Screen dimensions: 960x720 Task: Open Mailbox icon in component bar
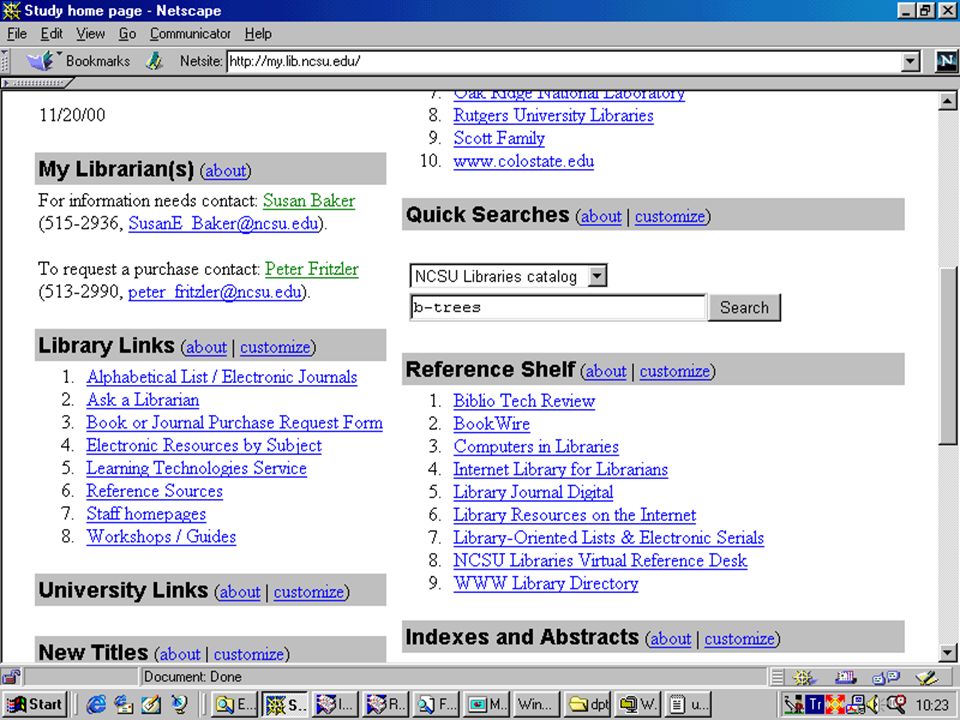pos(845,677)
